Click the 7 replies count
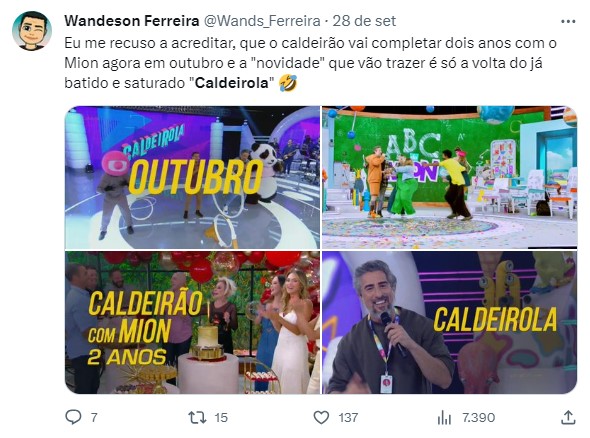Viewport: 590px width, 438px height. 94,417
